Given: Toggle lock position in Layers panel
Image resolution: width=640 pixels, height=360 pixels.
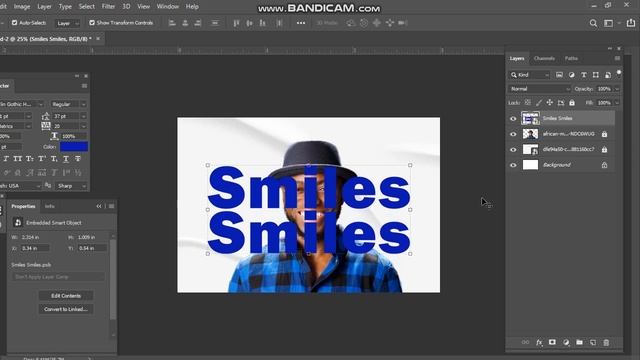Looking at the screenshot, I should click(x=550, y=102).
